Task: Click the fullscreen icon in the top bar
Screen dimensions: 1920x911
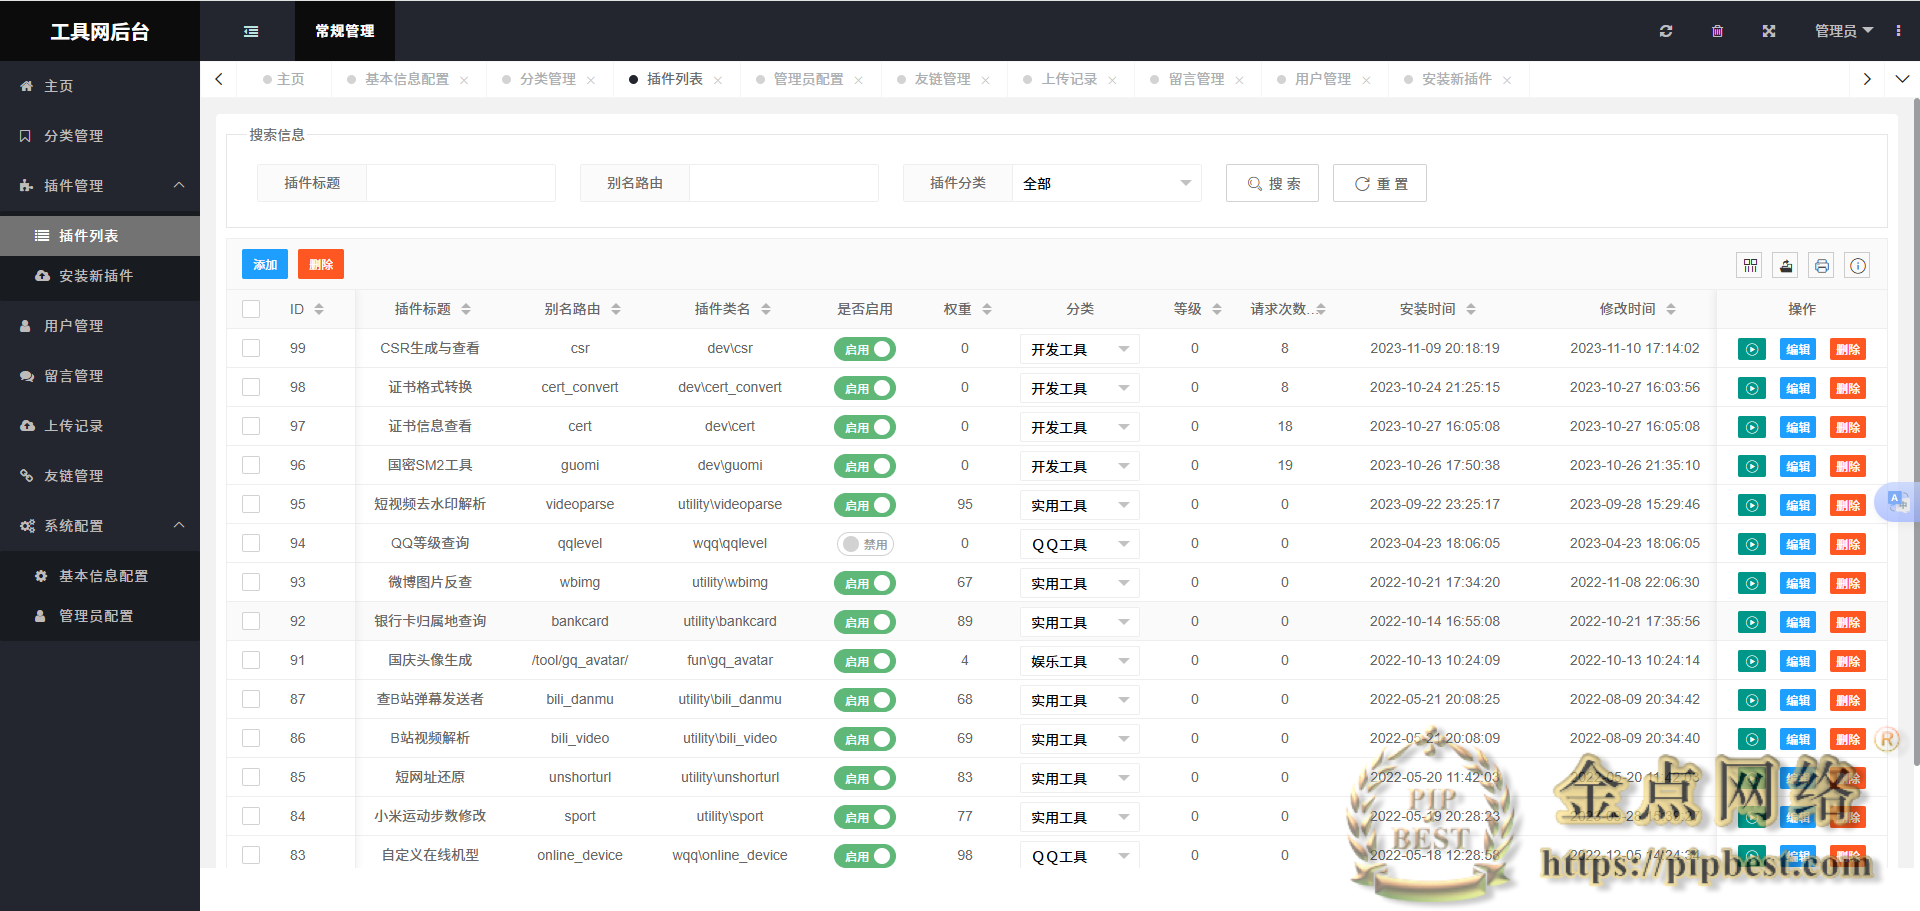Action: pyautogui.click(x=1769, y=31)
